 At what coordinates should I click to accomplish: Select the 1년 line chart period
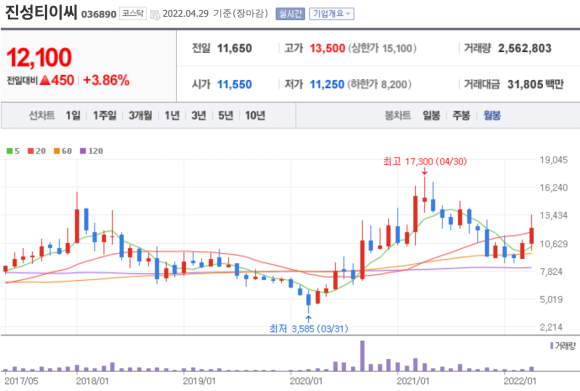point(172,116)
